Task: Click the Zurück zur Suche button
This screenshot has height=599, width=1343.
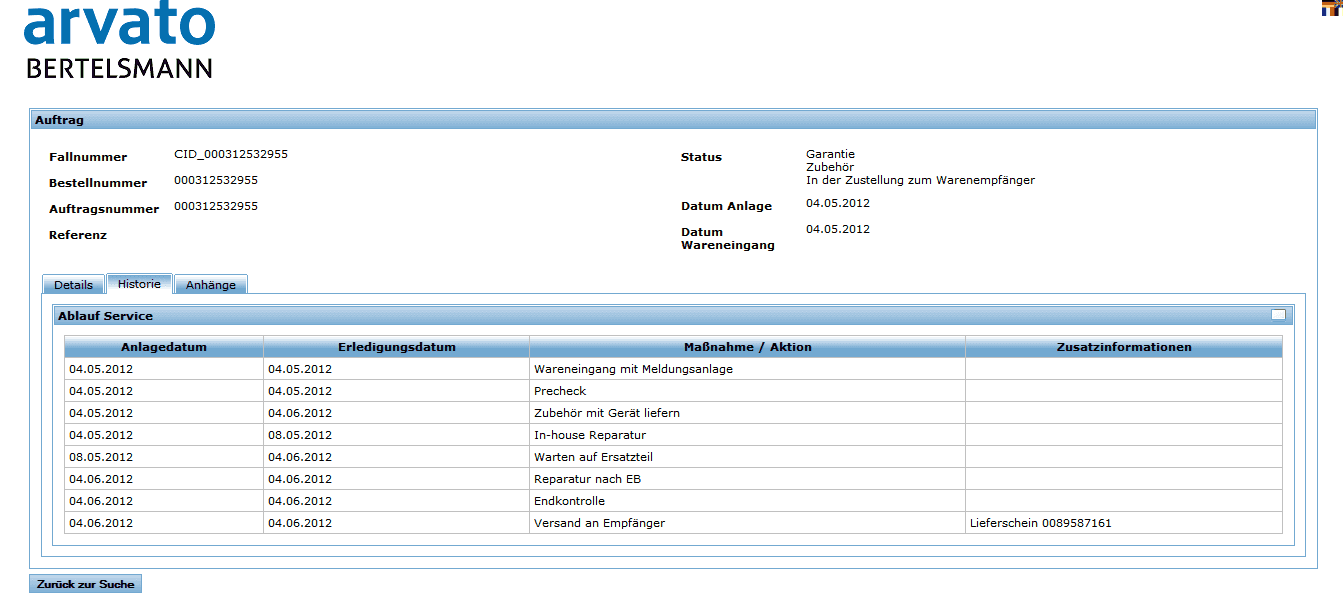Action: pyautogui.click(x=85, y=583)
